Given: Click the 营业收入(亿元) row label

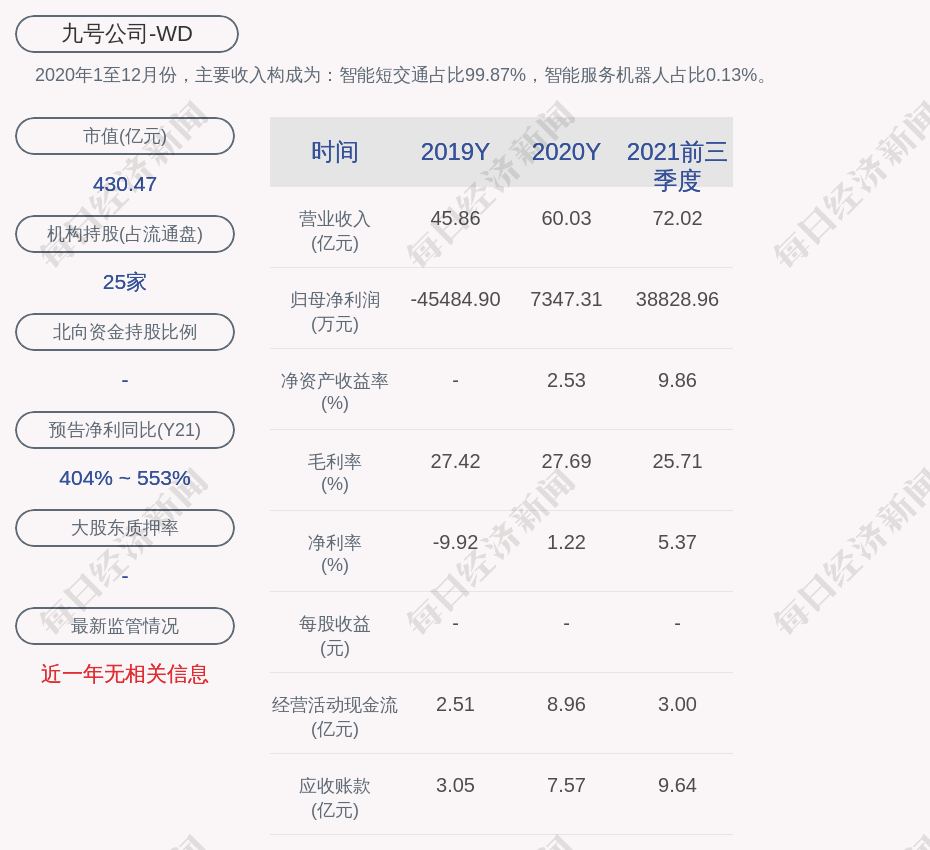Looking at the screenshot, I should [335, 230].
